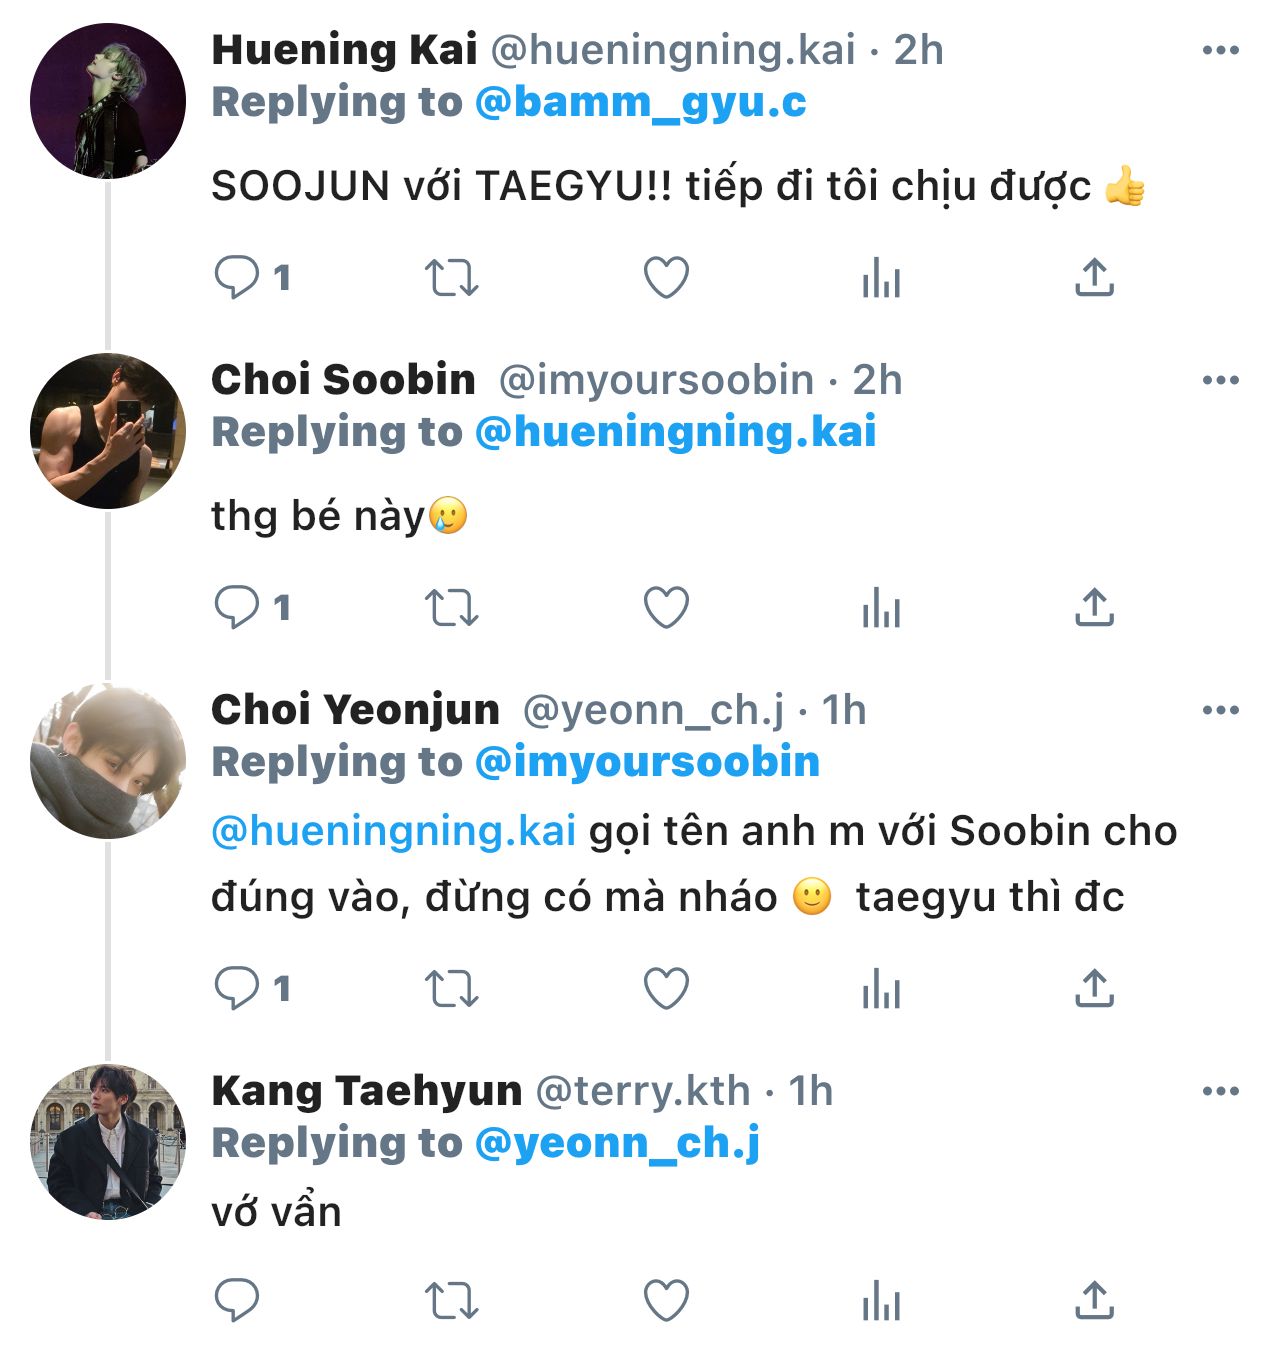Image resolution: width=1284 pixels, height=1347 pixels.
Task: Open Choi Soobin's profile picture
Action: click(x=108, y=431)
